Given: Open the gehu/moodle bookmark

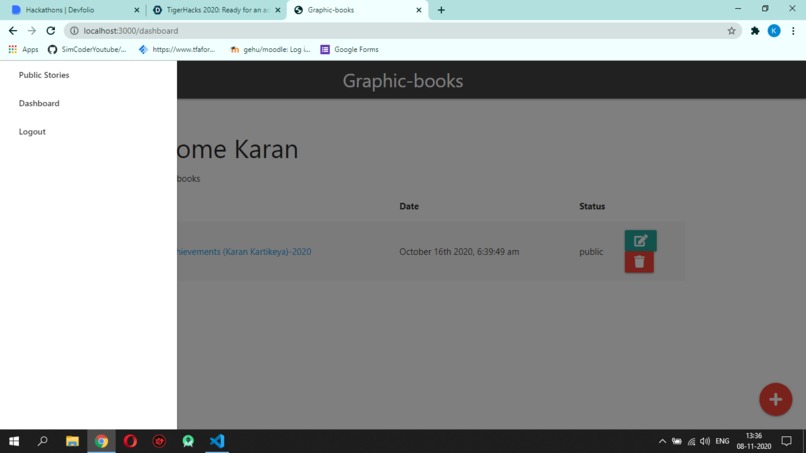Looking at the screenshot, I should coord(270,49).
